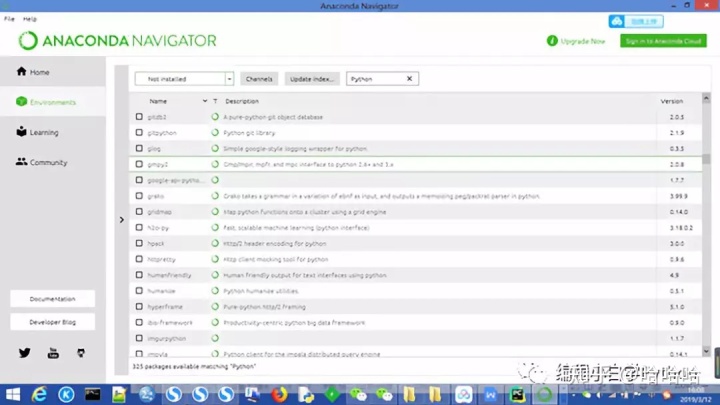Open the Python IDLE taskbar icon
The width and height of the screenshot is (720, 405).
click(306, 394)
